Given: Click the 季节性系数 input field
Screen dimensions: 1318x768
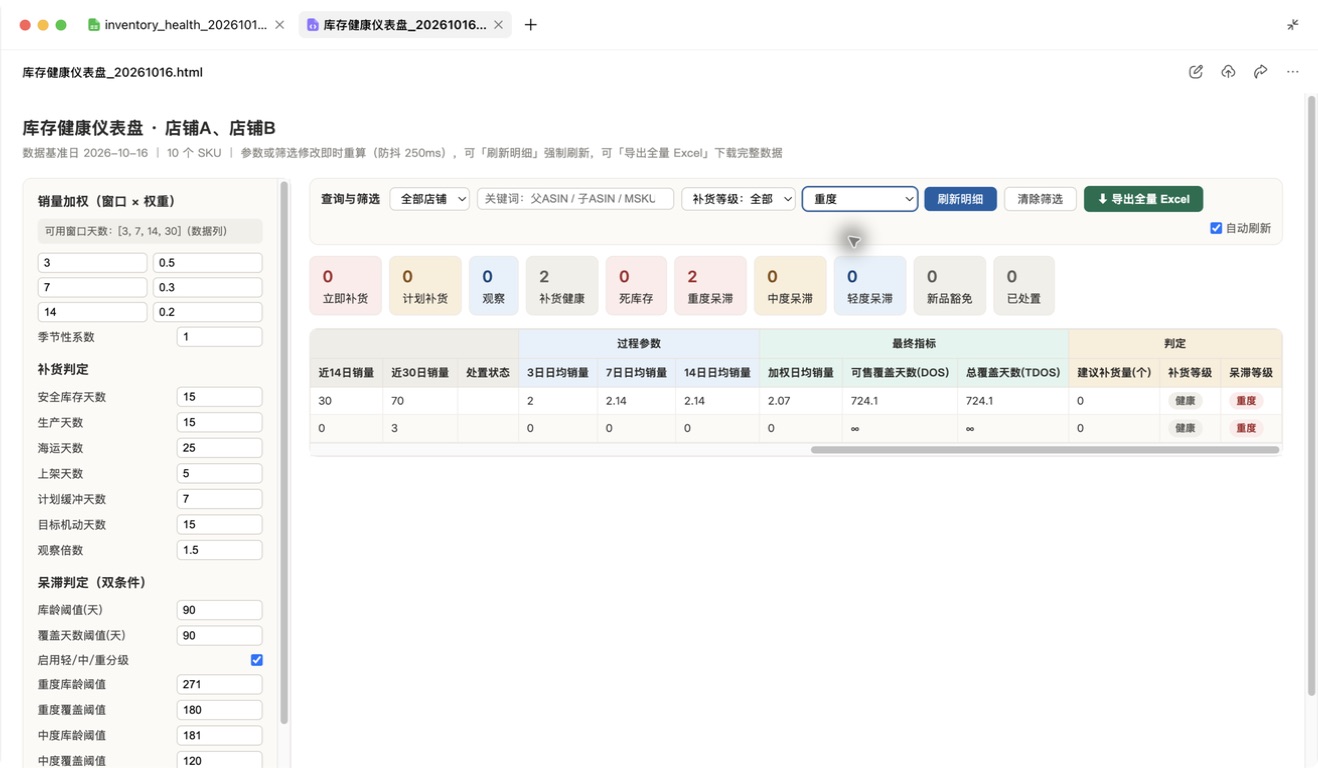Looking at the screenshot, I should pos(219,337).
